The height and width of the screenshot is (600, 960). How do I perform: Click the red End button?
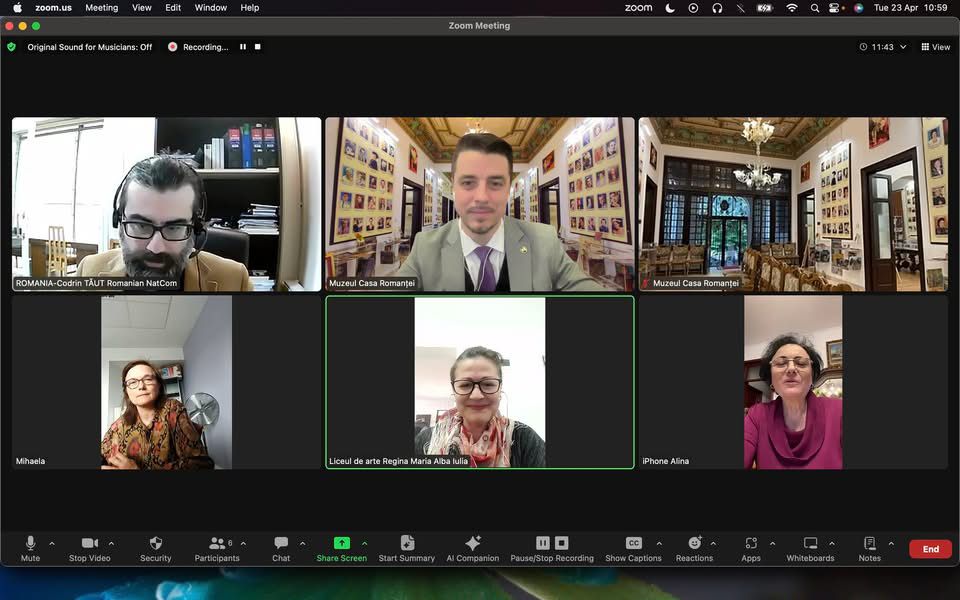pos(930,549)
